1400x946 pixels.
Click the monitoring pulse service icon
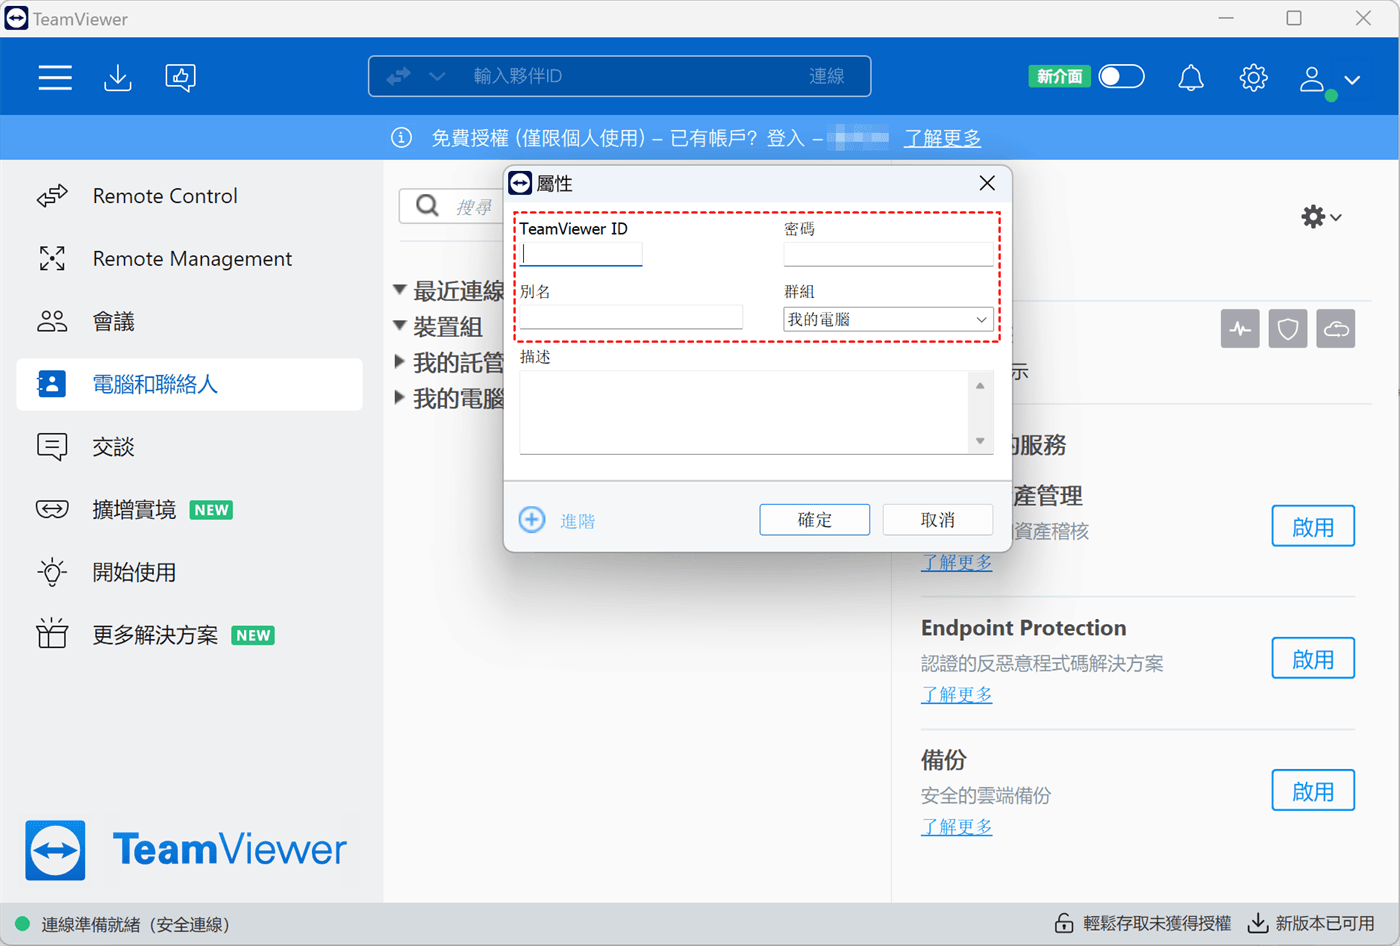click(1240, 329)
